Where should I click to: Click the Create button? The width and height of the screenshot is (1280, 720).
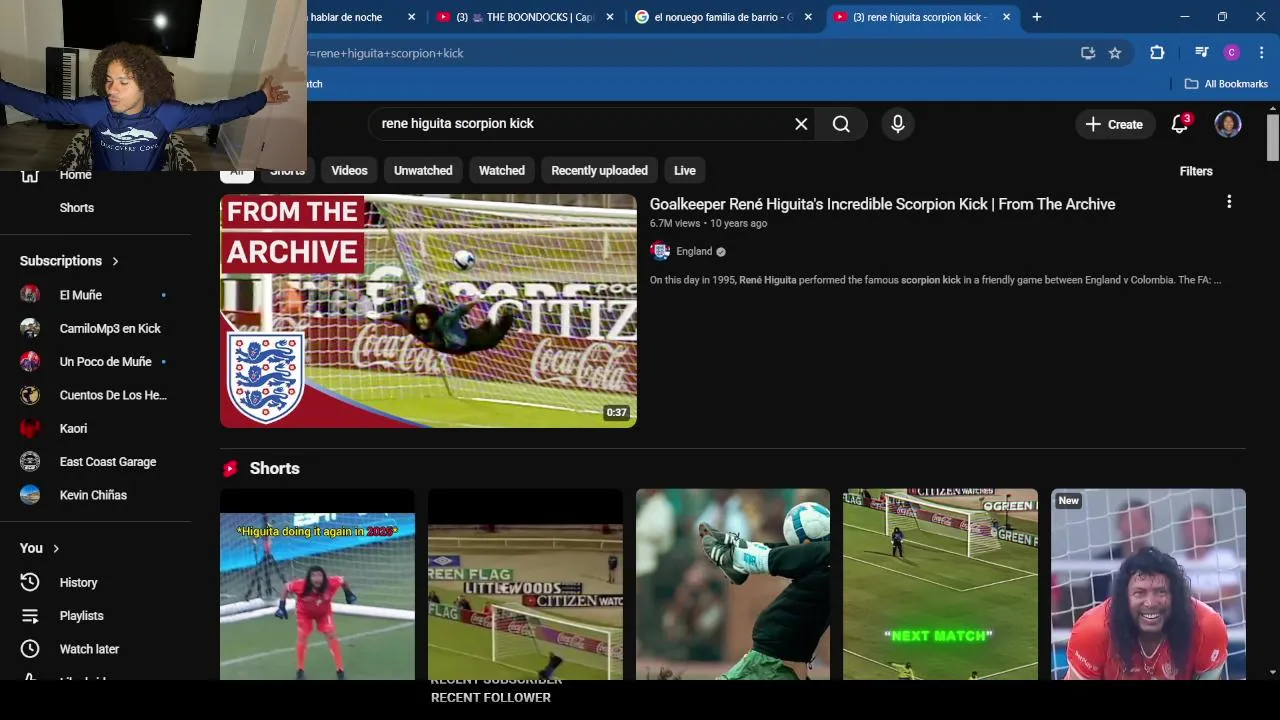[x=1114, y=124]
